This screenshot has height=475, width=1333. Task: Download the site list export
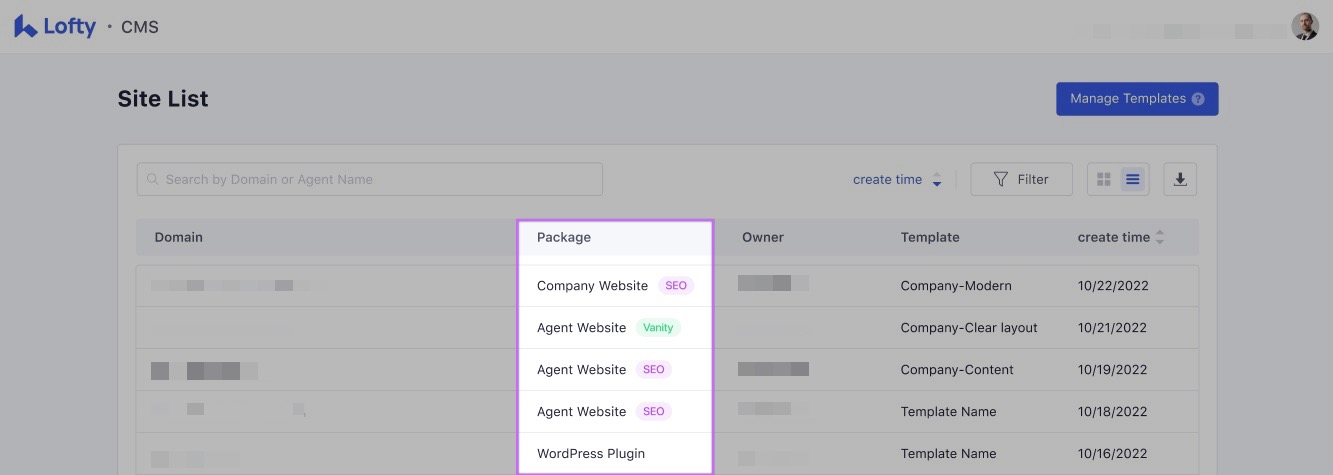[x=1180, y=179]
